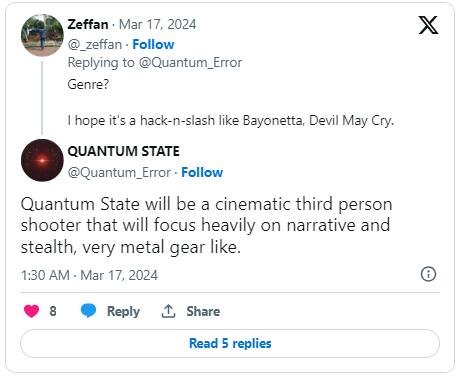Click the Reply text label

(x=123, y=311)
